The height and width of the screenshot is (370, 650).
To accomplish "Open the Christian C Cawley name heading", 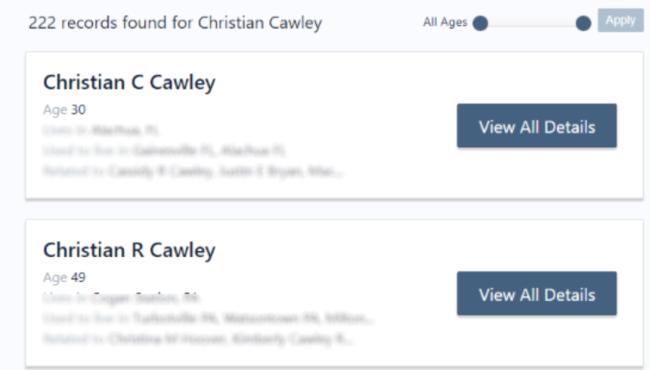I will coord(129,82).
